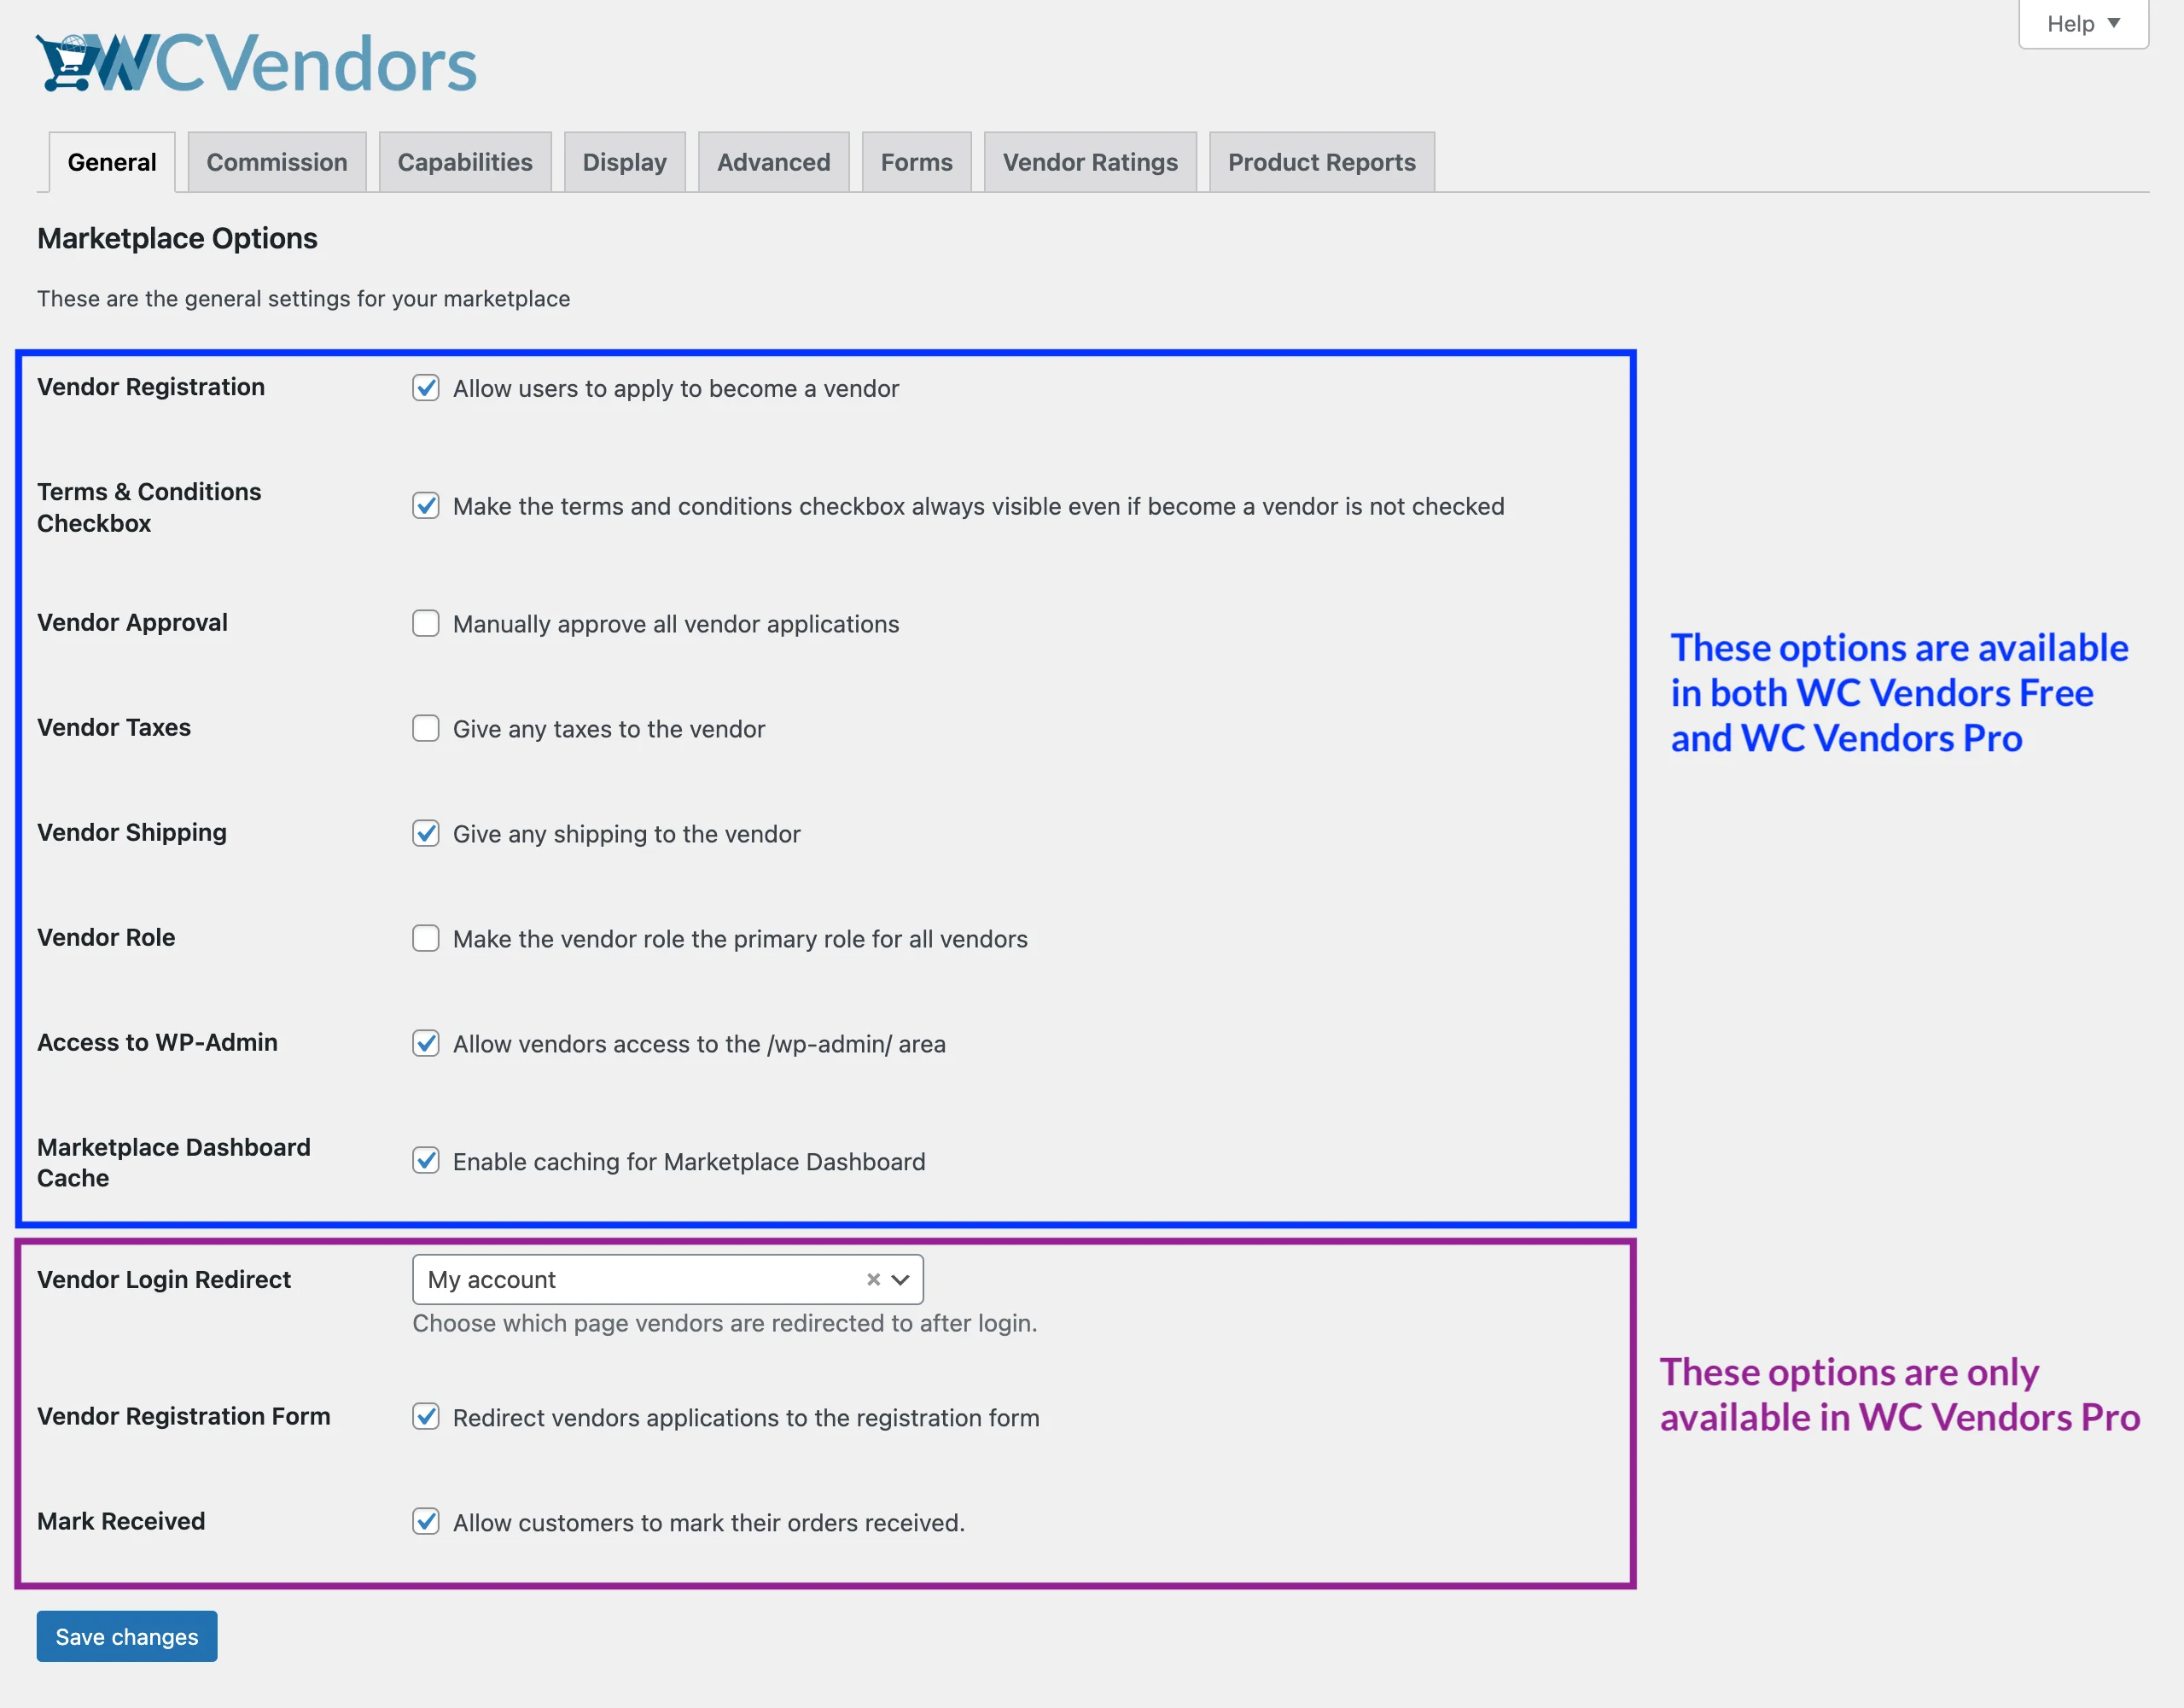Click the WC Vendors logo
The width and height of the screenshot is (2184, 1708).
(257, 63)
